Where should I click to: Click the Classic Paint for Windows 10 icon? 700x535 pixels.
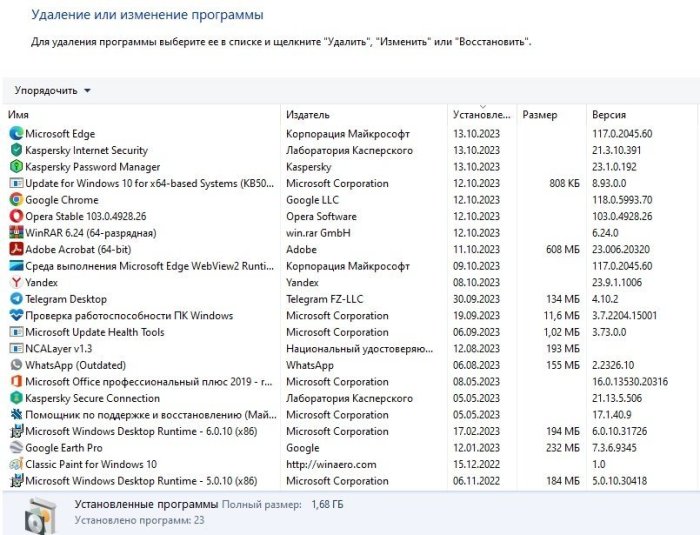pos(16,464)
